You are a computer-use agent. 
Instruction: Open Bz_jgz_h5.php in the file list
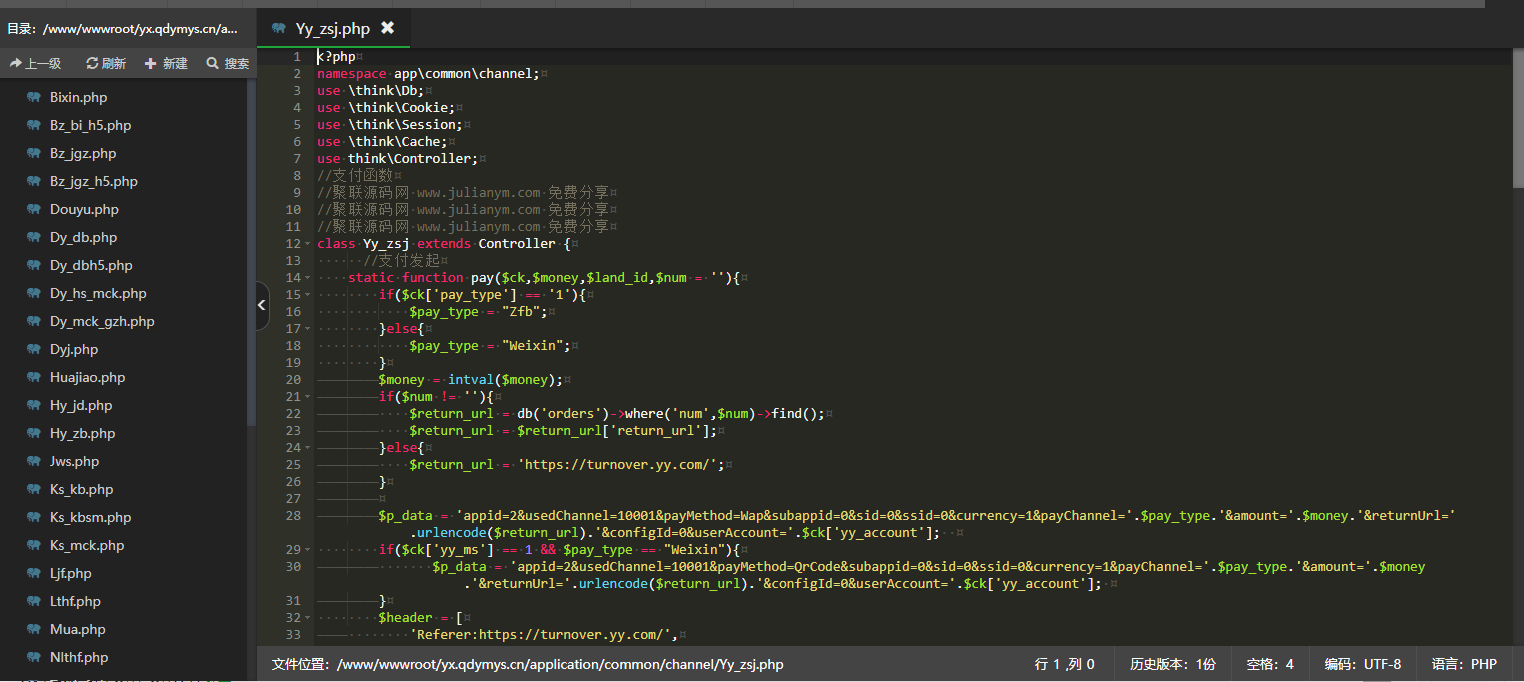[94, 181]
